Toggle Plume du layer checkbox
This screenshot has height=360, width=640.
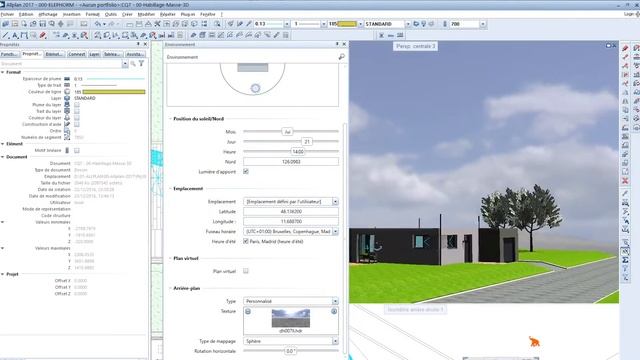pyautogui.click(x=77, y=105)
